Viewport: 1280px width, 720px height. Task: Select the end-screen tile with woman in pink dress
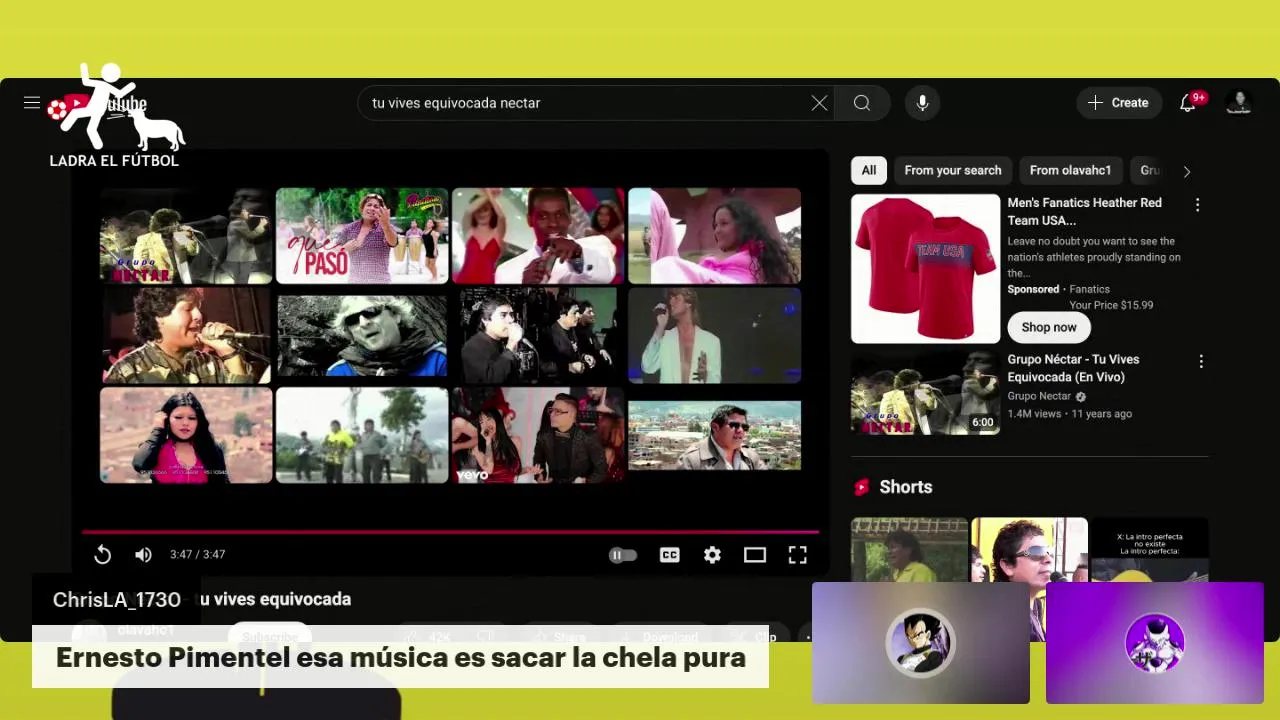[x=714, y=236]
